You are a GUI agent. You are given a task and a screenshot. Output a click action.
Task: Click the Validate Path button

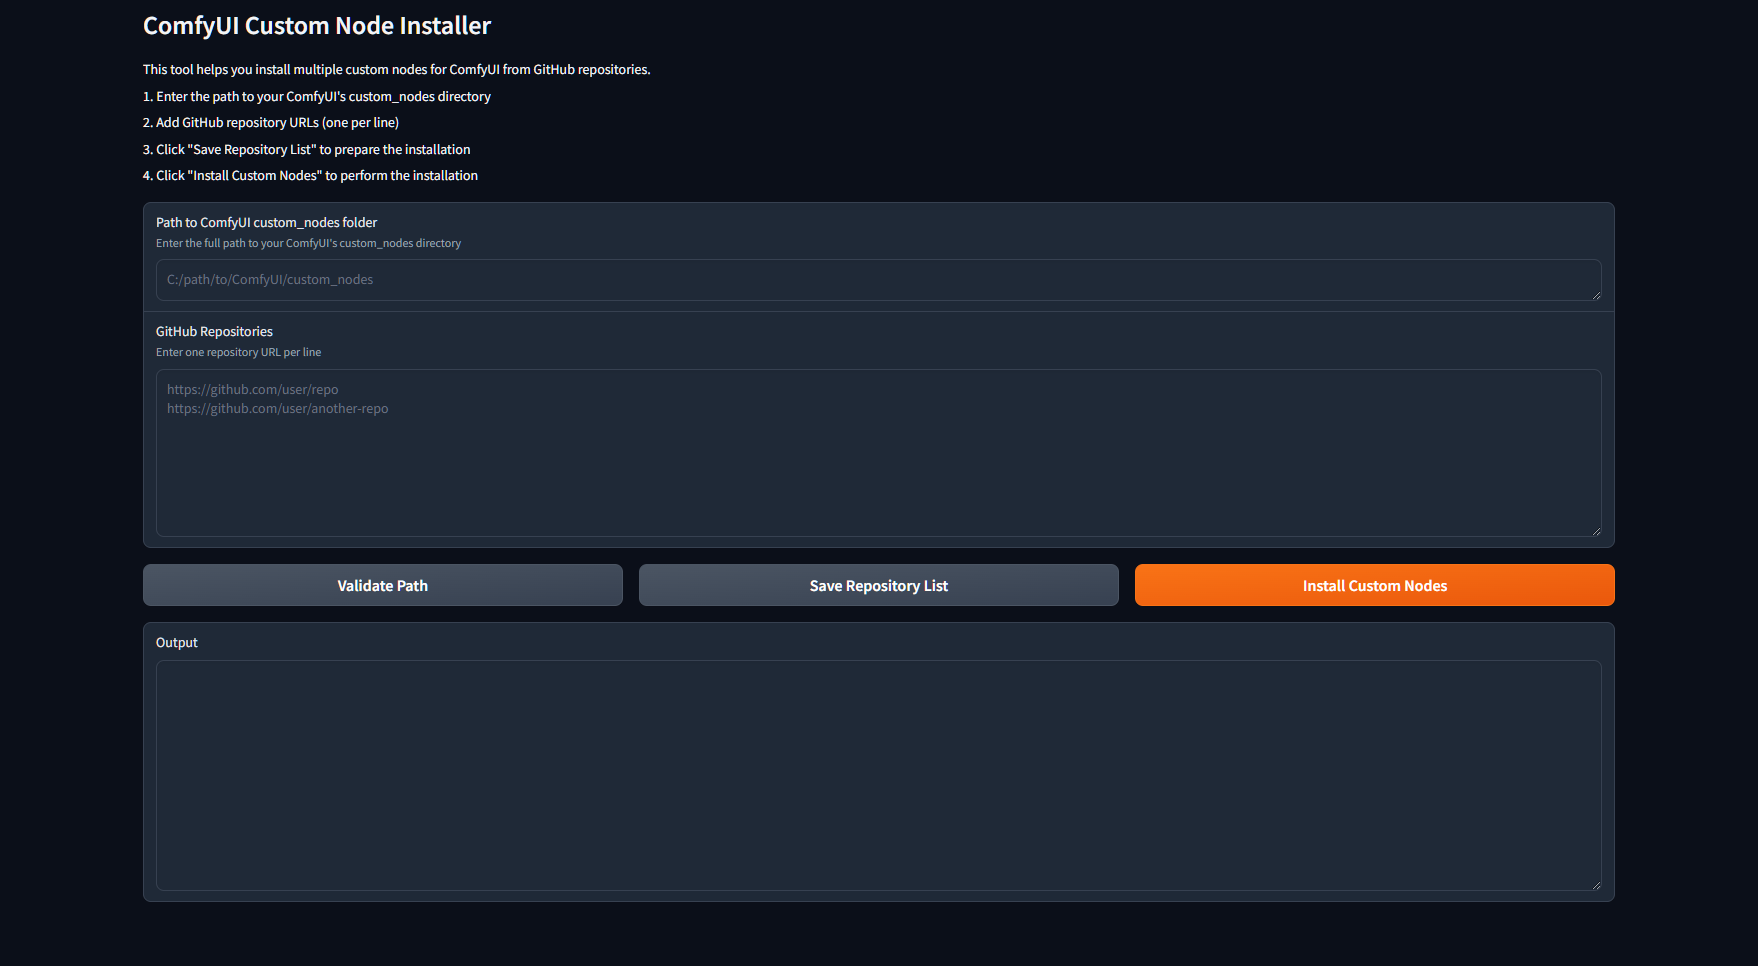[382, 585]
